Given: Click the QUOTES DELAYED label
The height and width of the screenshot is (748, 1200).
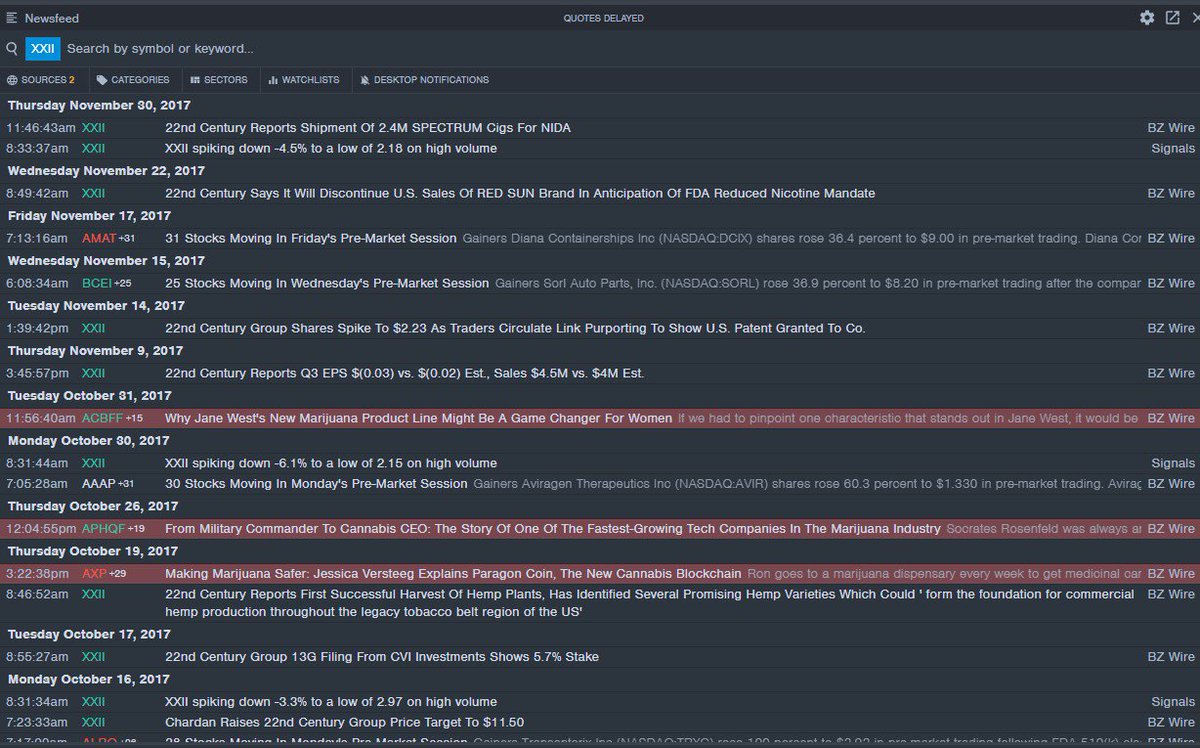Looking at the screenshot, I should [x=603, y=18].
